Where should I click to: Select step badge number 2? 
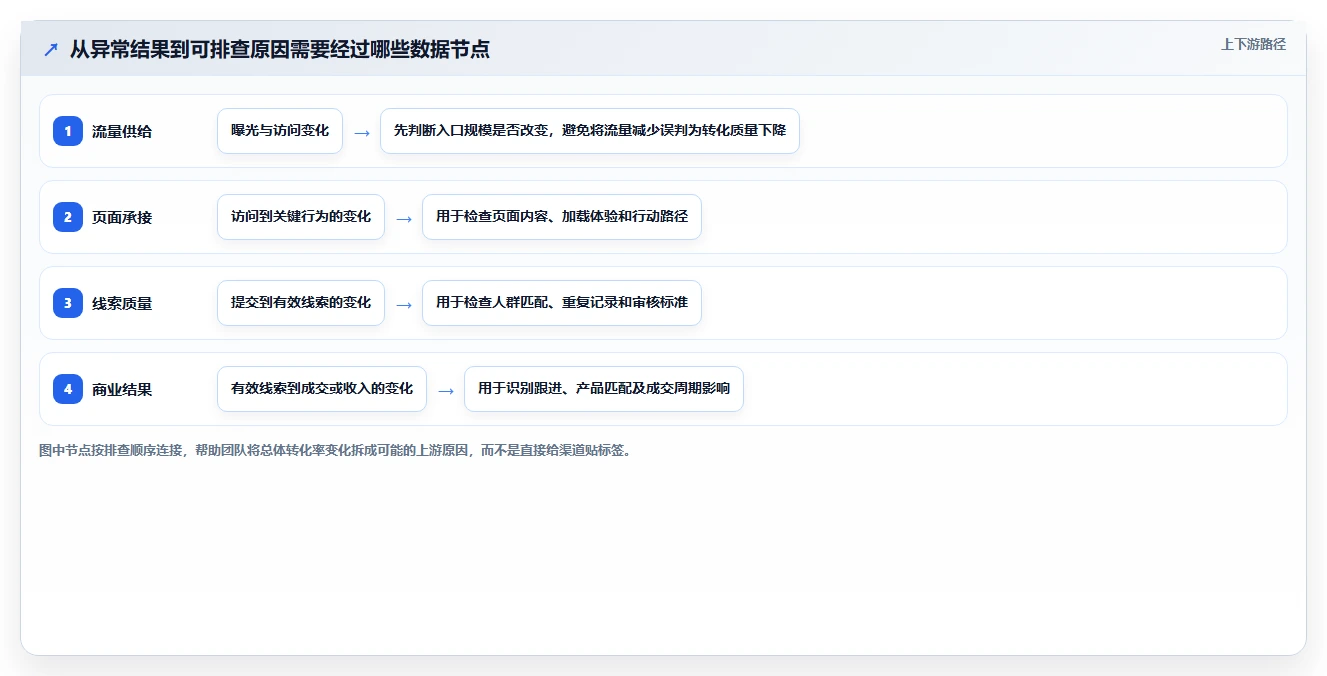68,217
